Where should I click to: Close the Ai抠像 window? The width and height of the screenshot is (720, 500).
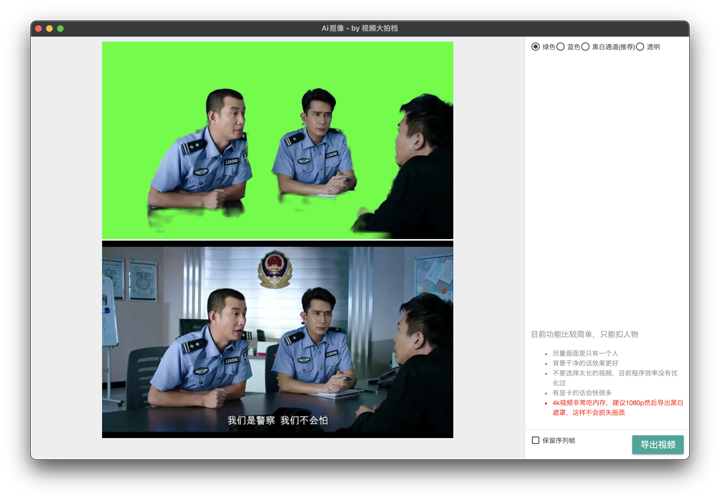39,28
